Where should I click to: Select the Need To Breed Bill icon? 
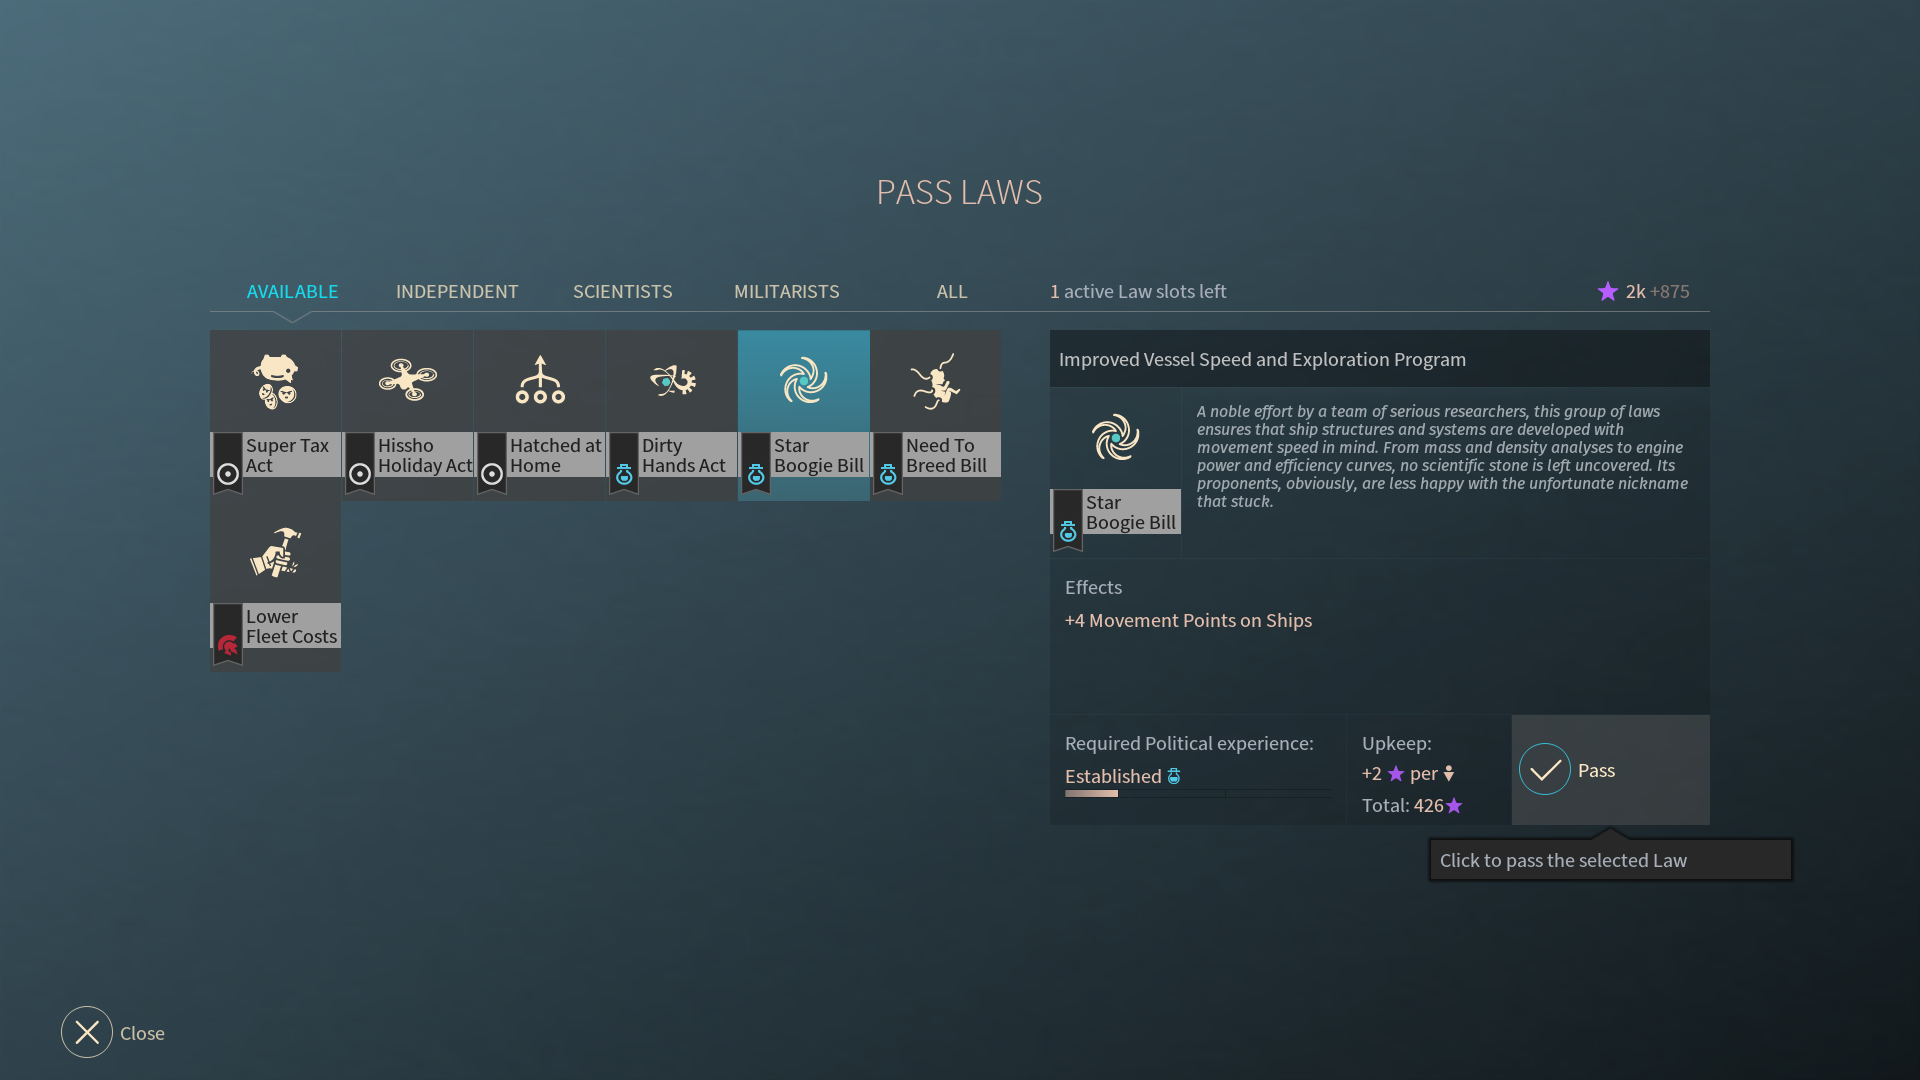tap(935, 381)
